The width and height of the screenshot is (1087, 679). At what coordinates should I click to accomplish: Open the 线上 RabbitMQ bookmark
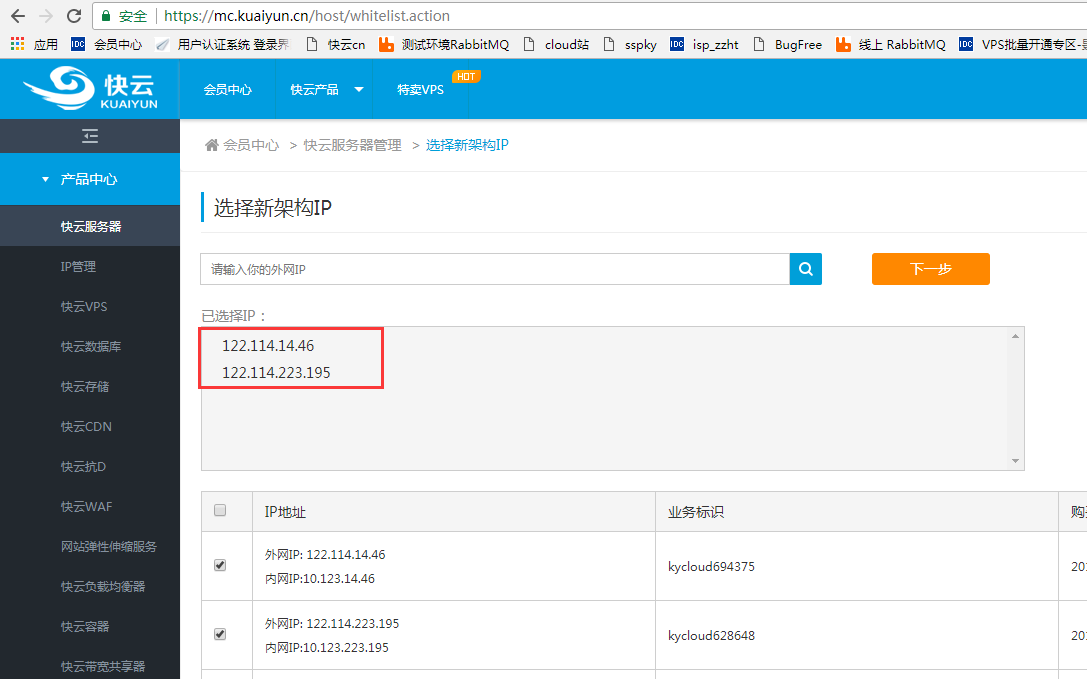890,44
